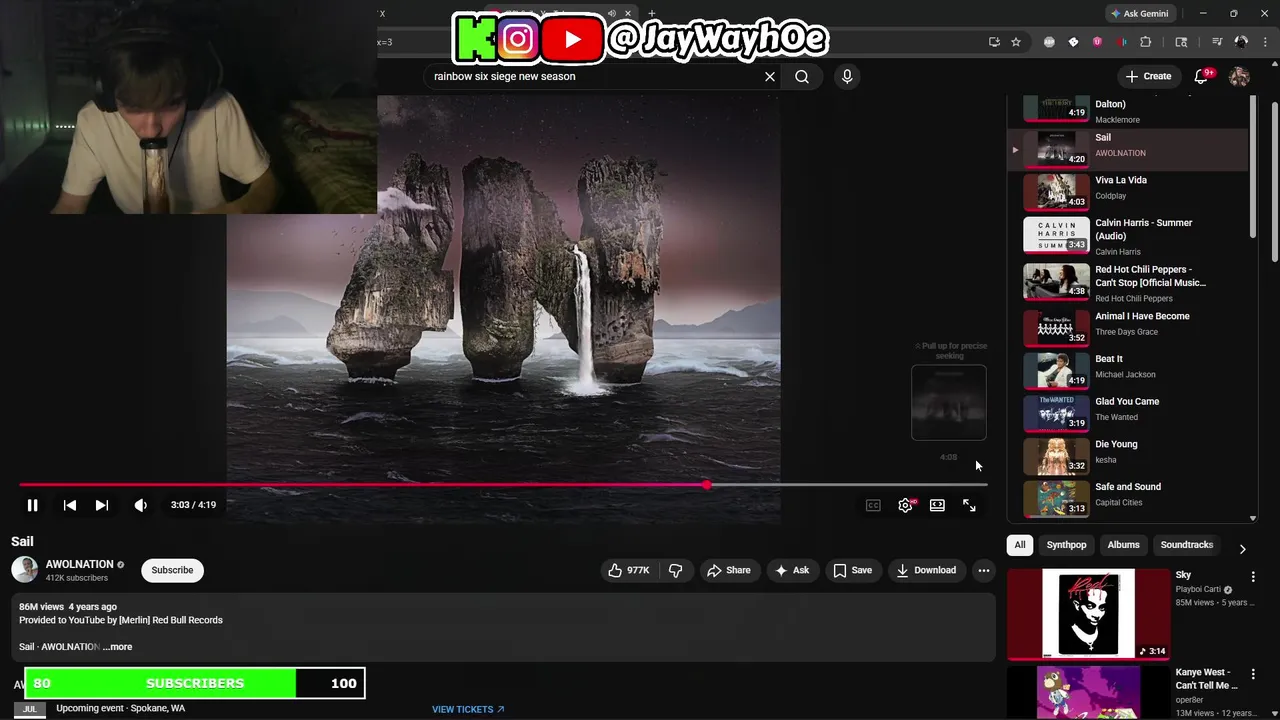This screenshot has height=720, width=1280.
Task: Go to the previous video
Action: coord(70,505)
